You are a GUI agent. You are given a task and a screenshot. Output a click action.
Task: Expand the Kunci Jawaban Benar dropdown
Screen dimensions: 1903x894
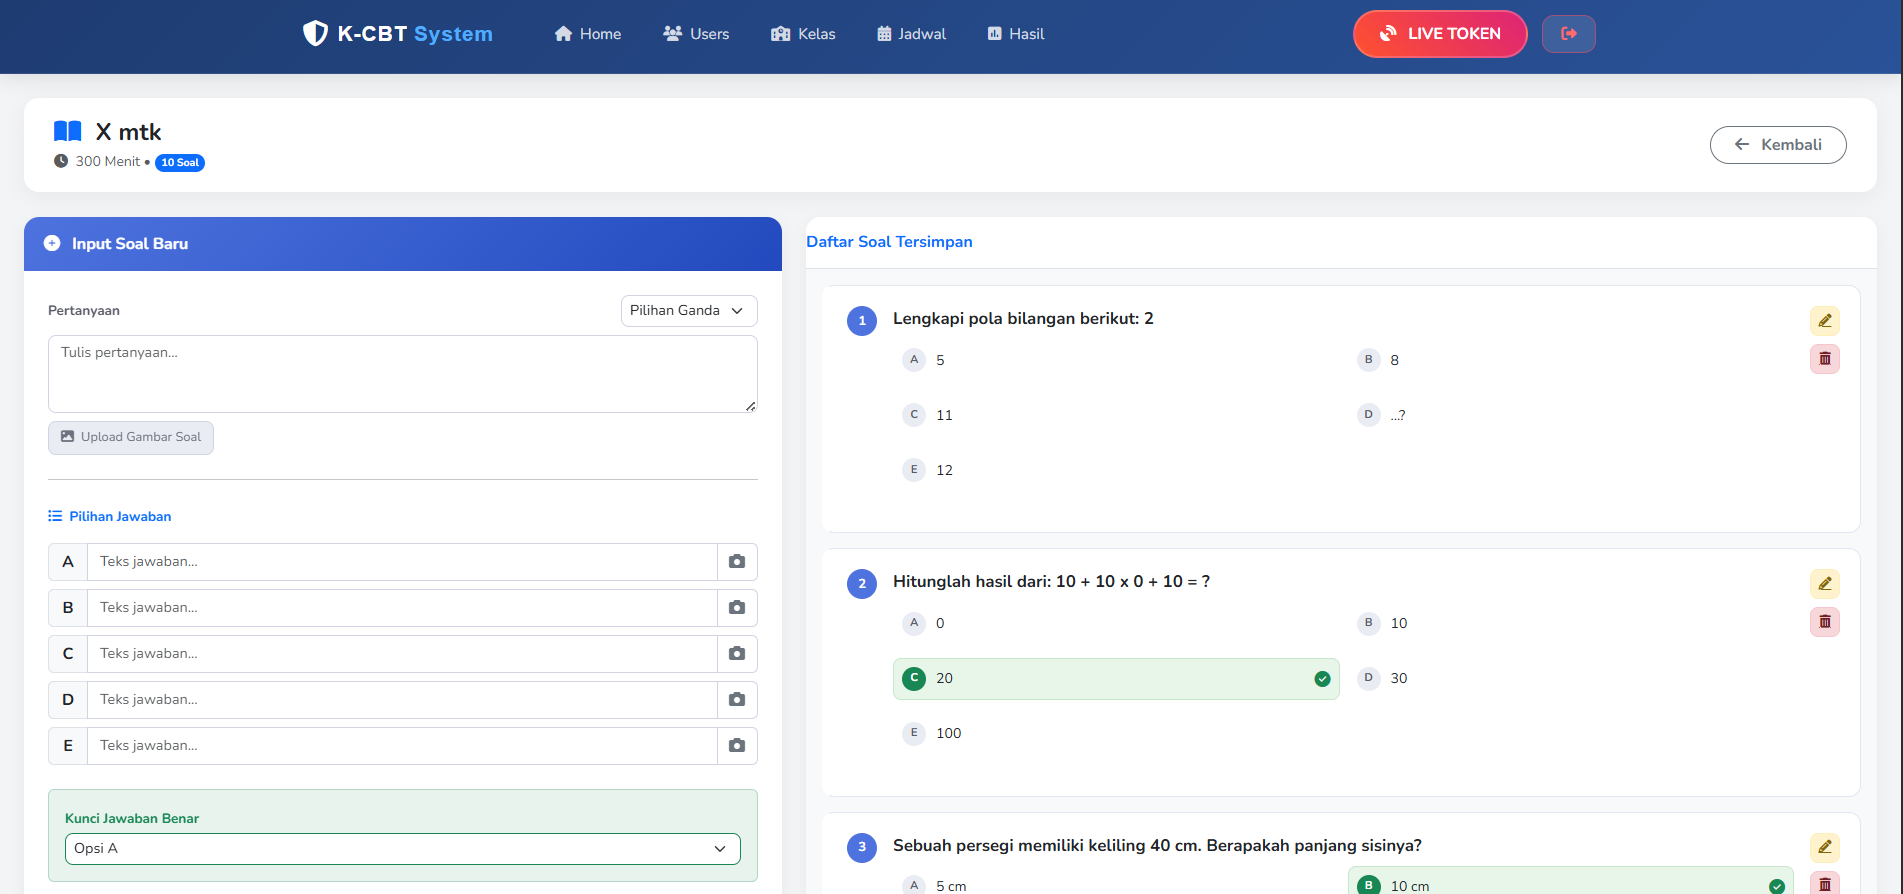[x=402, y=849]
